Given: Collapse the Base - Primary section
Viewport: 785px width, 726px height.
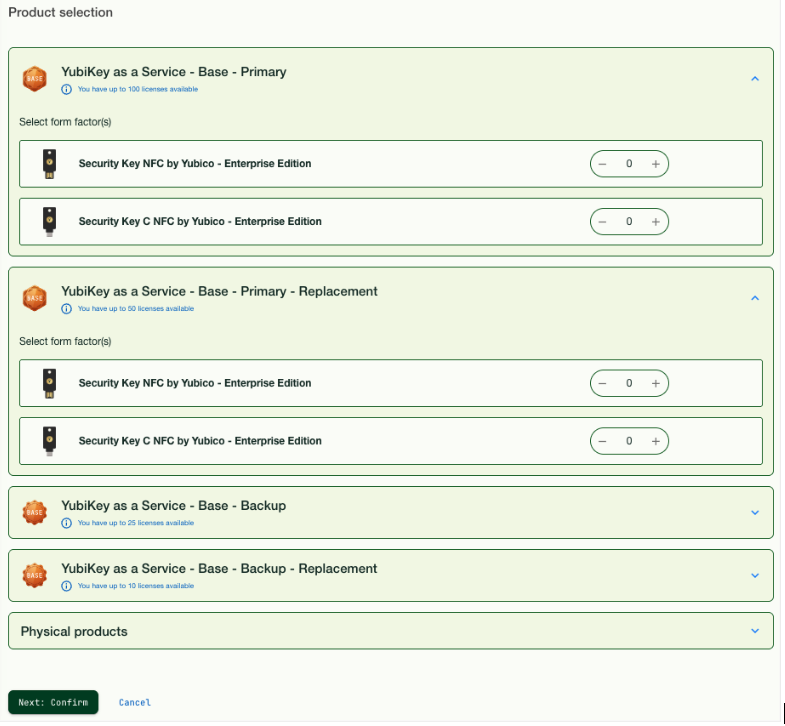Looking at the screenshot, I should tap(755, 79).
